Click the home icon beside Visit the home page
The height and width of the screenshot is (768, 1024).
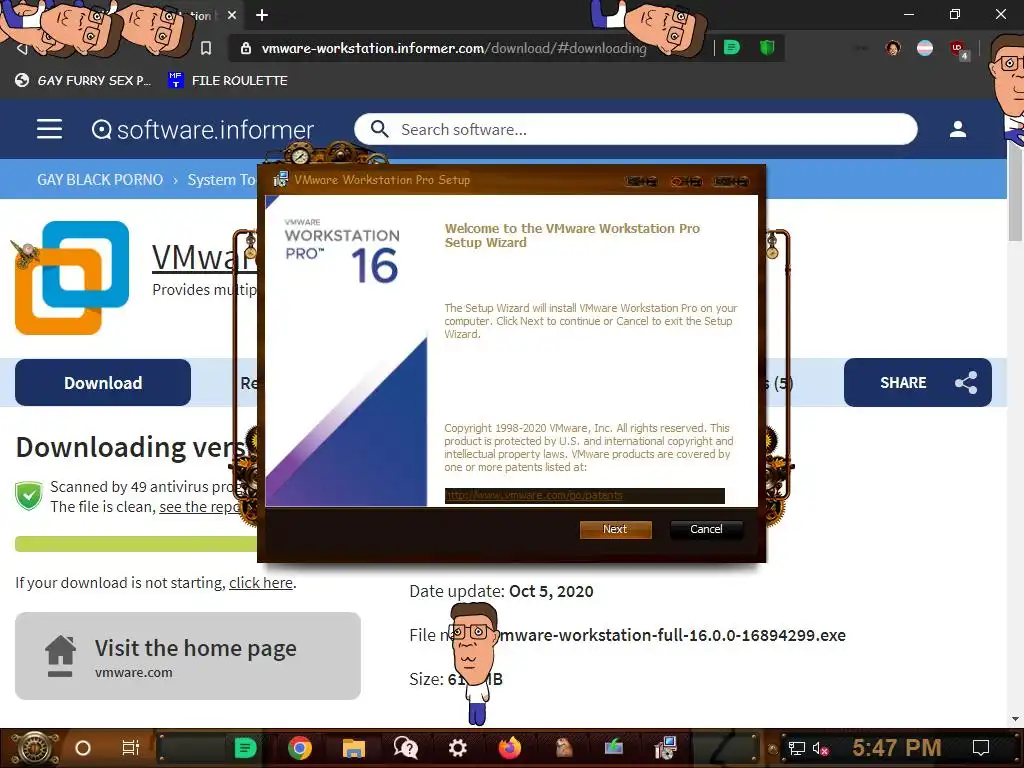pyautogui.click(x=60, y=655)
